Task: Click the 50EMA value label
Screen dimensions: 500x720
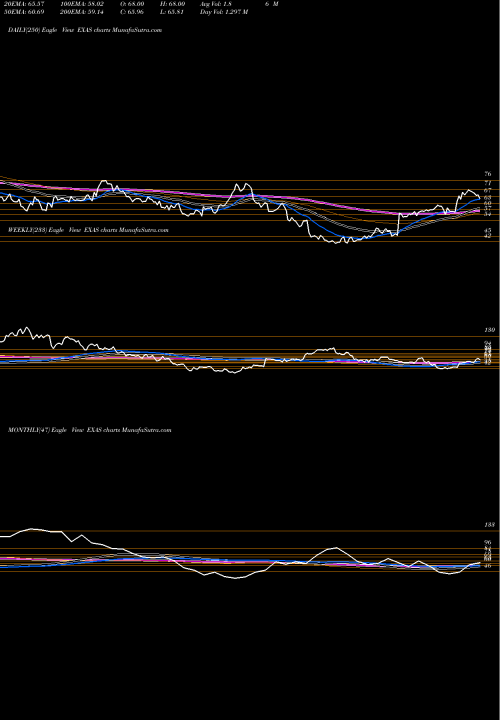Action: point(26,12)
